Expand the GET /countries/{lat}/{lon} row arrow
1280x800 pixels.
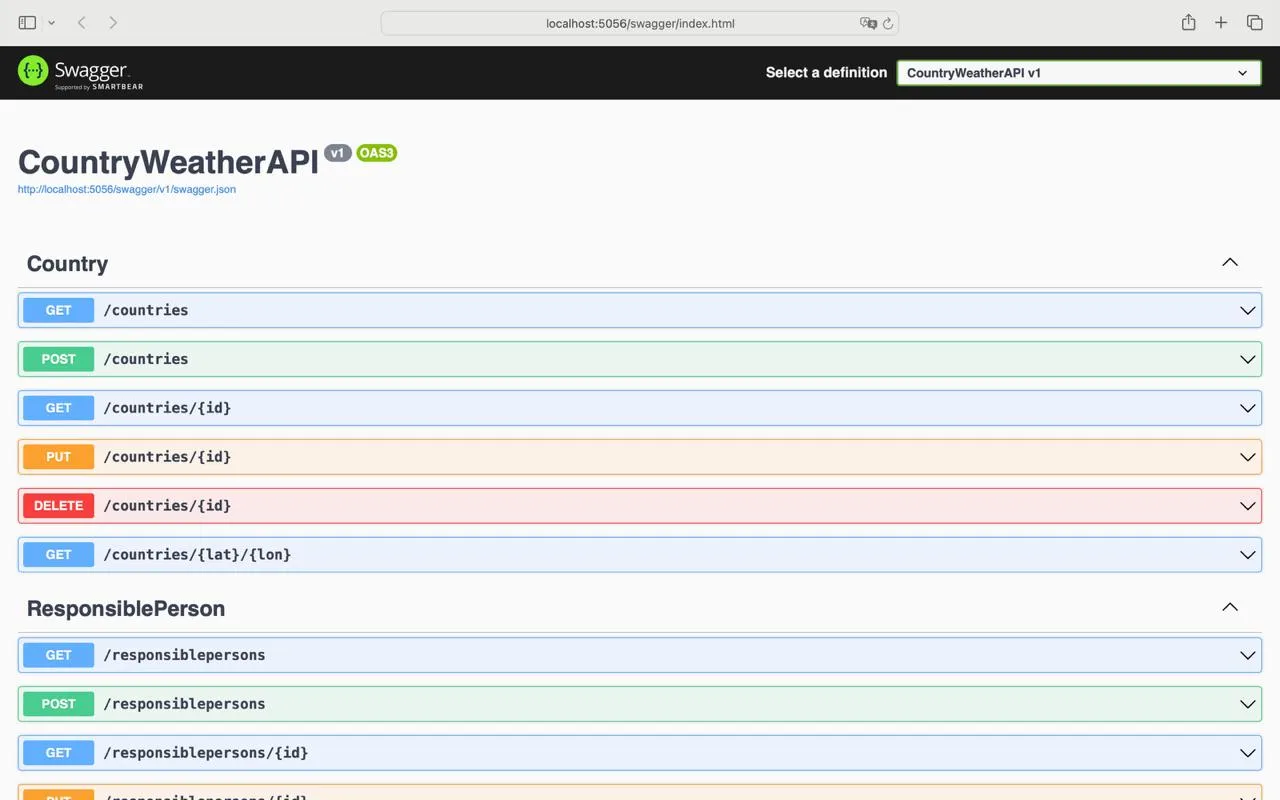coord(1248,555)
